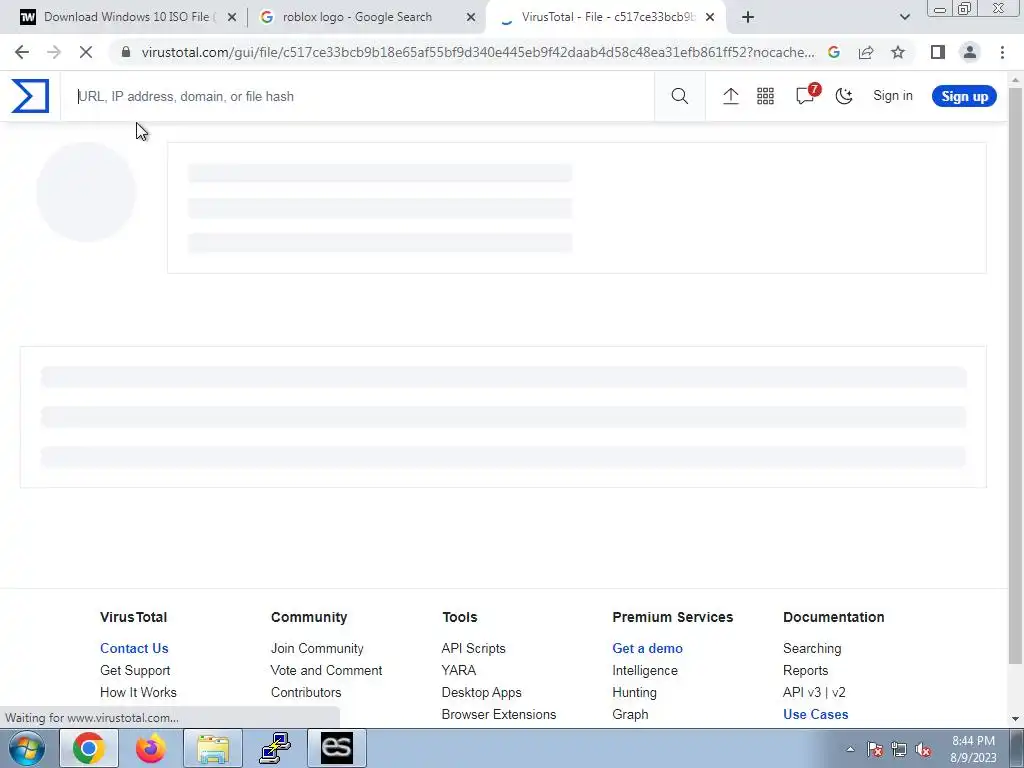Viewport: 1024px width, 768px height.
Task: Open the API v2 link
Action: pyautogui.click(x=839, y=692)
